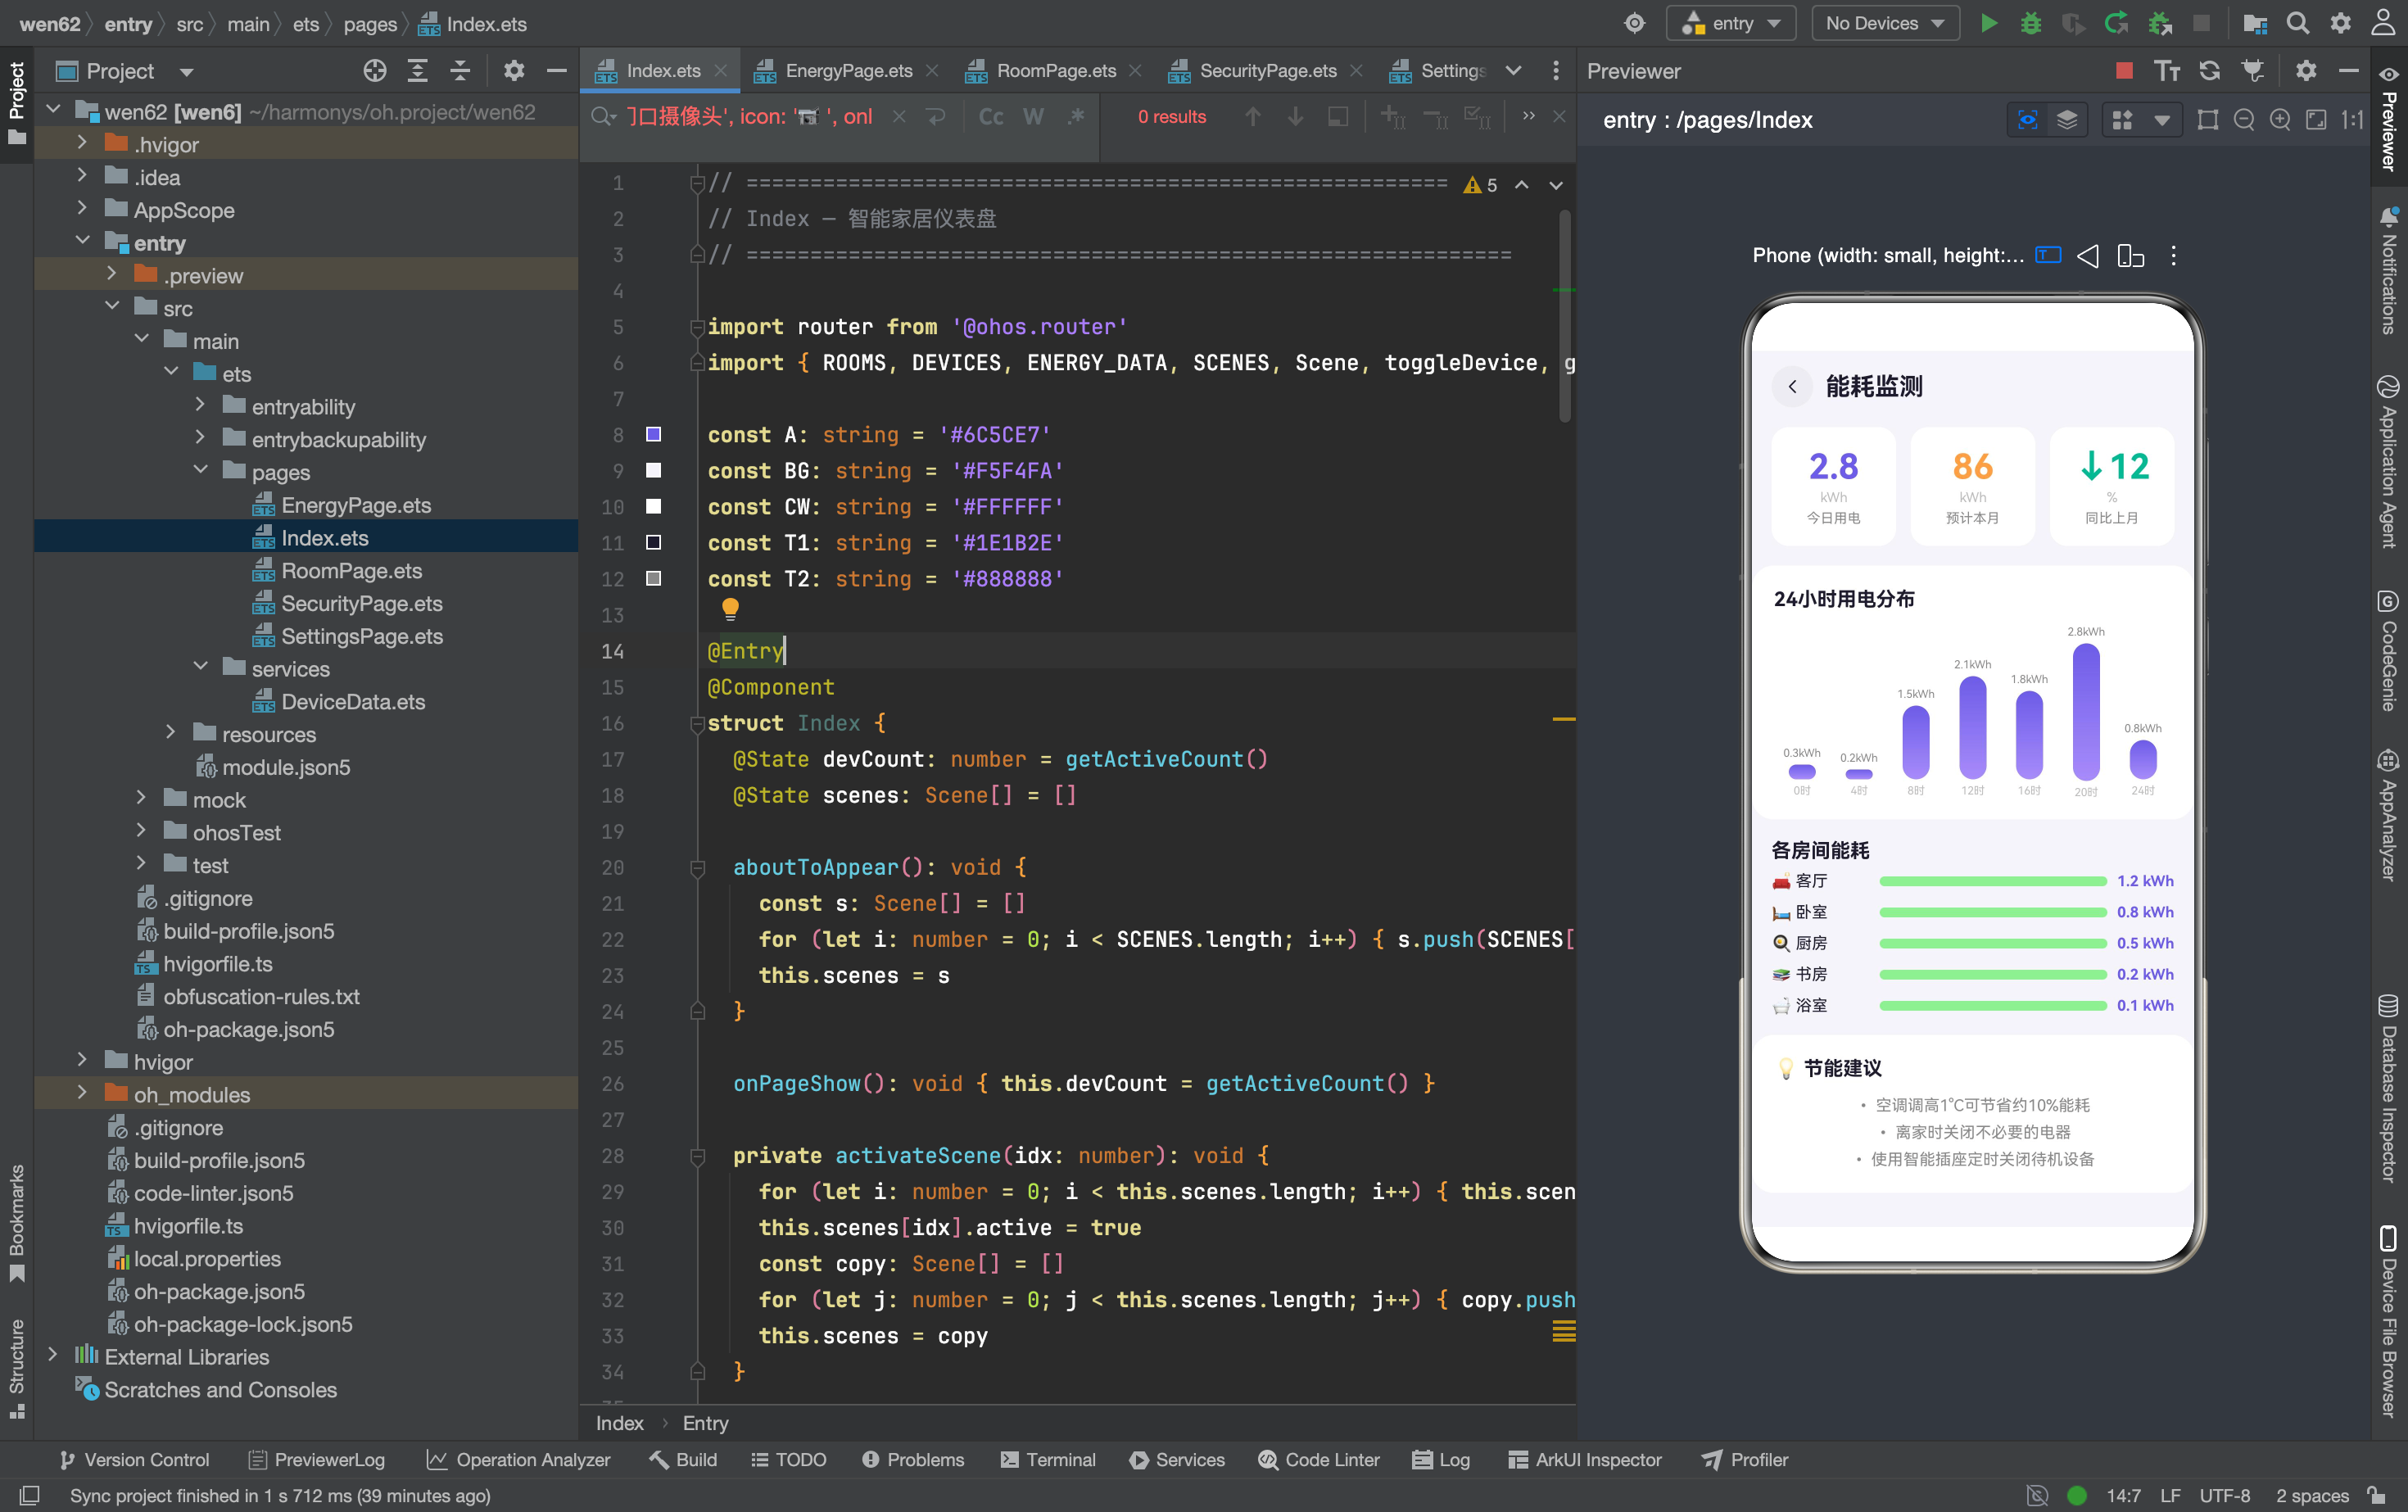Open the search everywhere magnifier icon
Viewport: 2408px width, 1512px height.
(x=2298, y=23)
